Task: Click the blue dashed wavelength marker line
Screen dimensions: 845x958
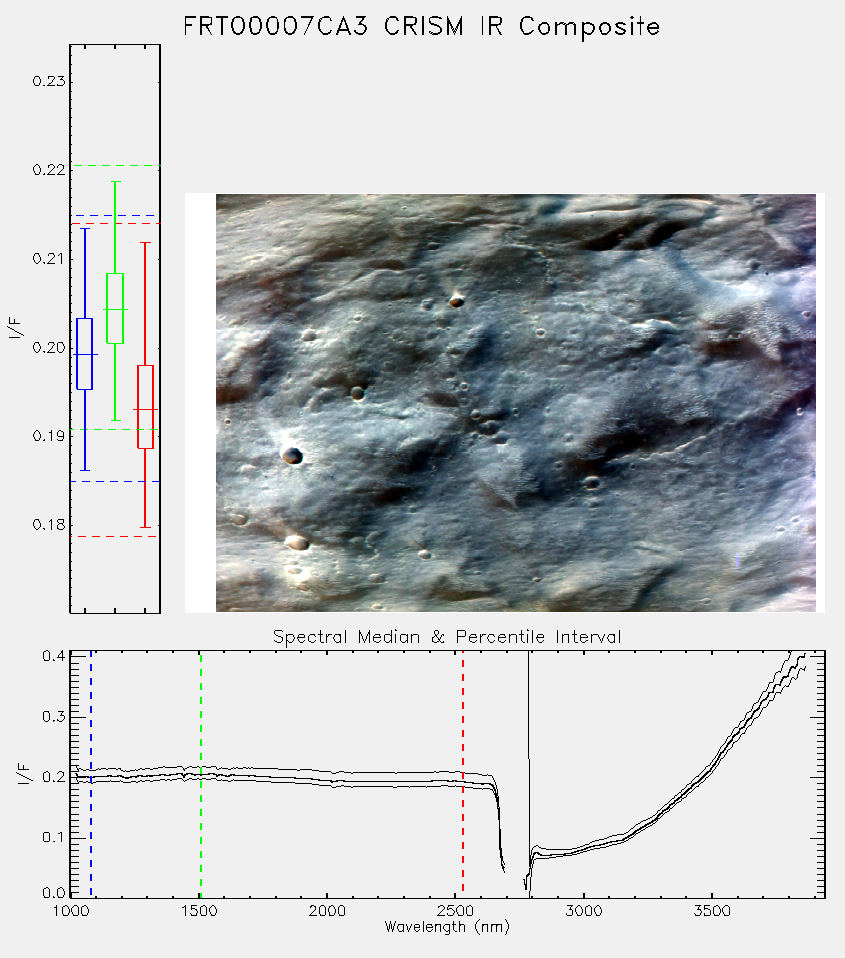Action: click(x=91, y=773)
